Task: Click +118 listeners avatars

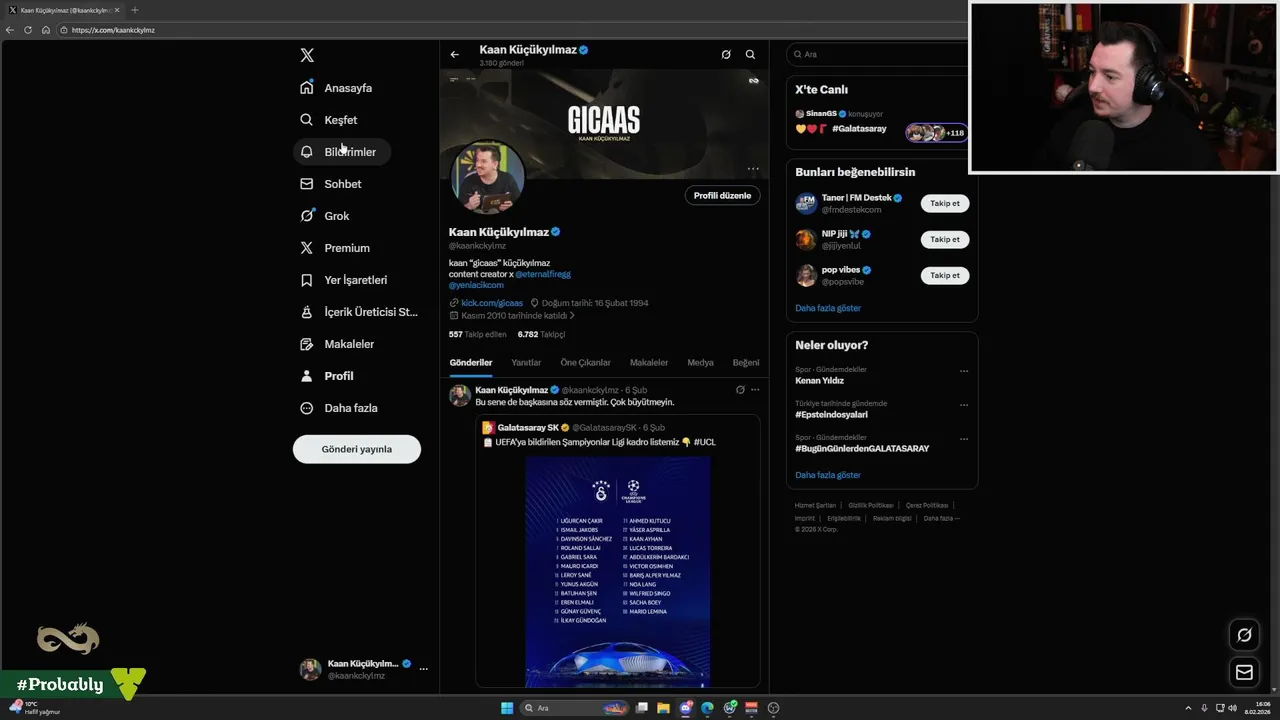Action: (936, 133)
